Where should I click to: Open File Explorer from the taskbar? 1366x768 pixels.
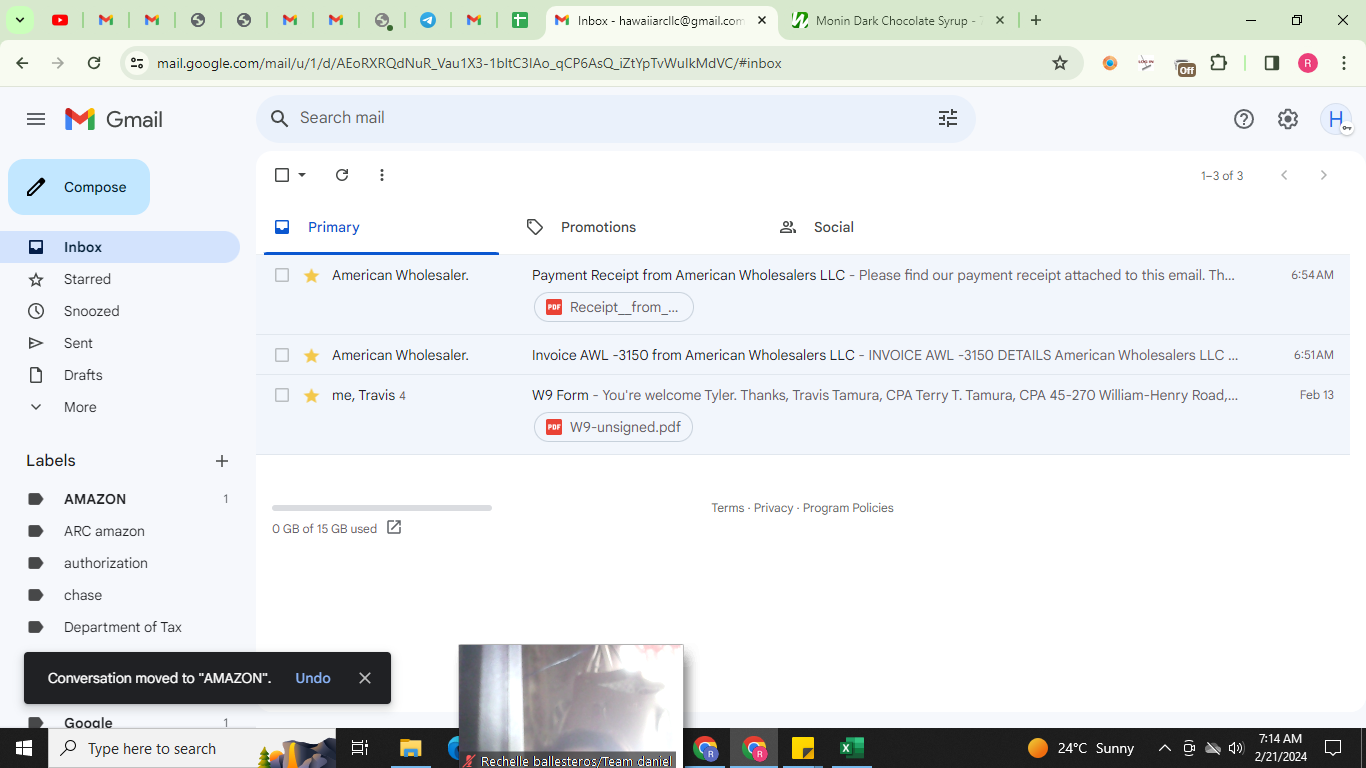pyautogui.click(x=410, y=748)
